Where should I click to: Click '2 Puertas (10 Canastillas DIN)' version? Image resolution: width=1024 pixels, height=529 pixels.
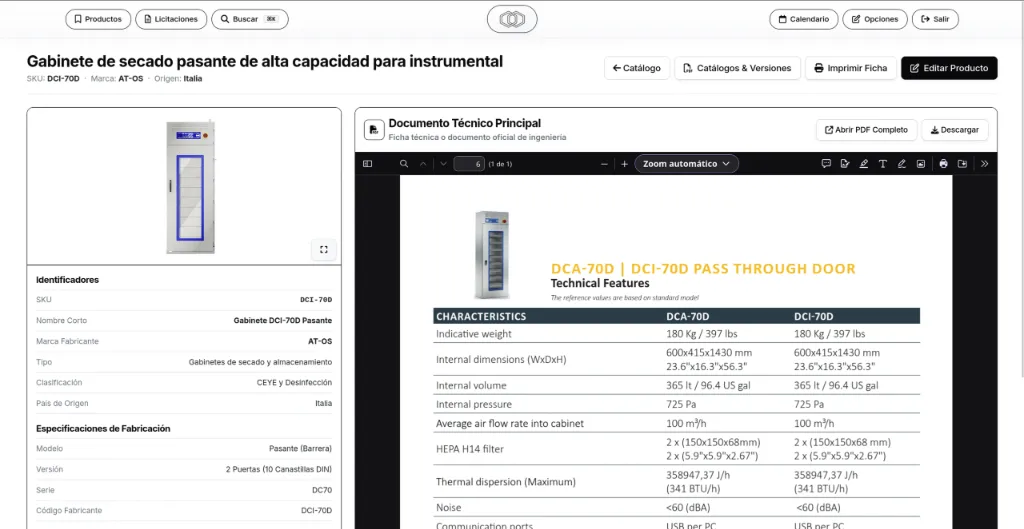tap(279, 470)
